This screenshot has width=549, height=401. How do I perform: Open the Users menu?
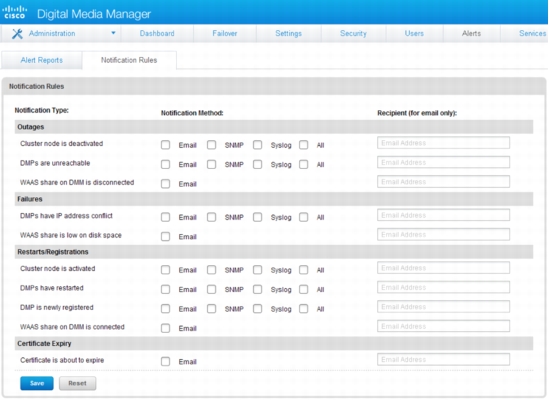(414, 33)
